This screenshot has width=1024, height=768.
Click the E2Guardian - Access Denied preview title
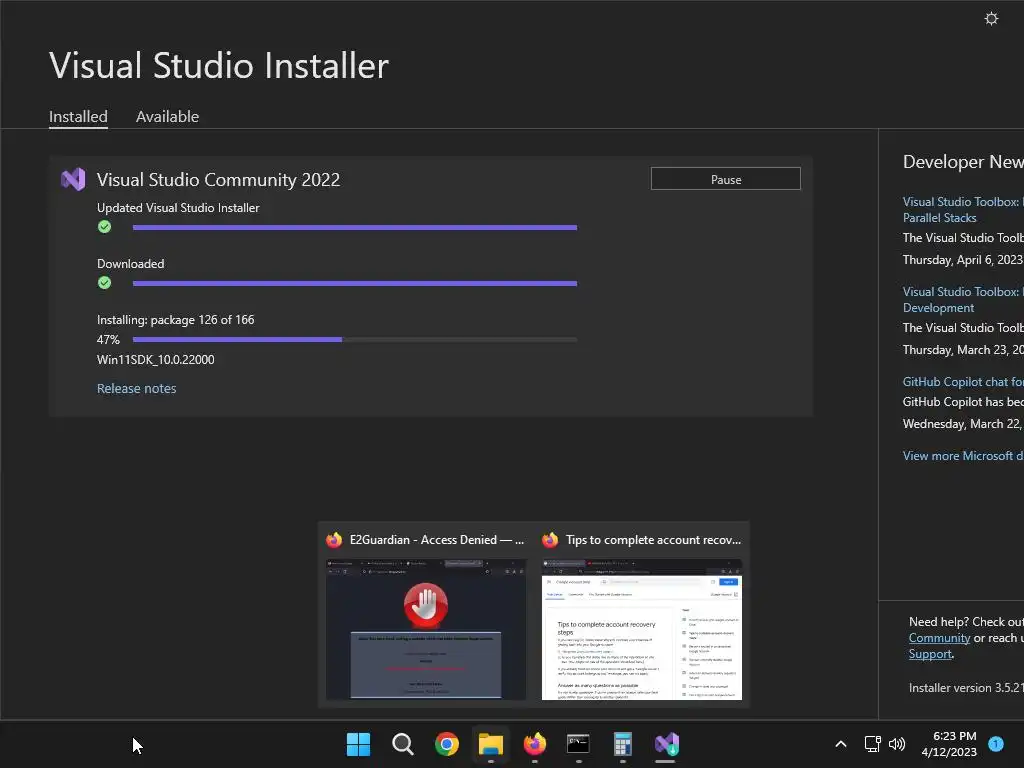[x=437, y=540]
